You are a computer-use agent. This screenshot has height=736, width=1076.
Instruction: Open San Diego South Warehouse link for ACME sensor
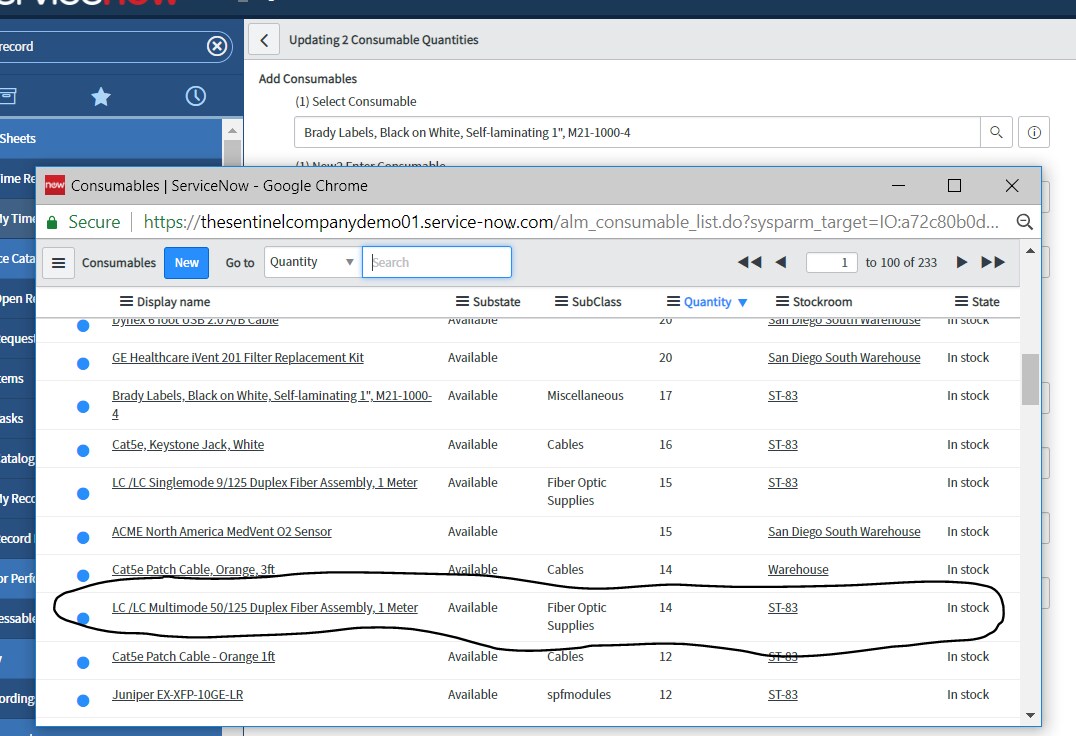point(844,532)
